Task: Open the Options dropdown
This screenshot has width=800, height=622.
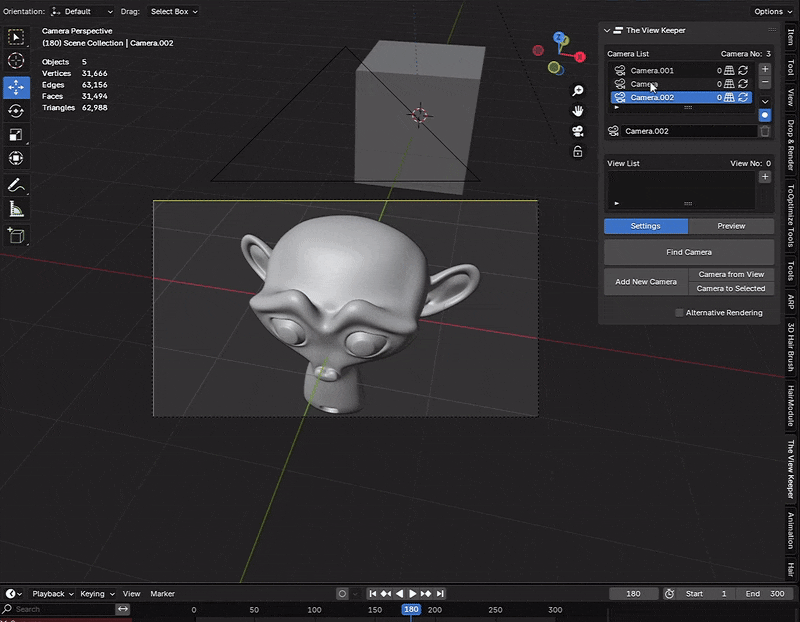Action: coord(773,11)
